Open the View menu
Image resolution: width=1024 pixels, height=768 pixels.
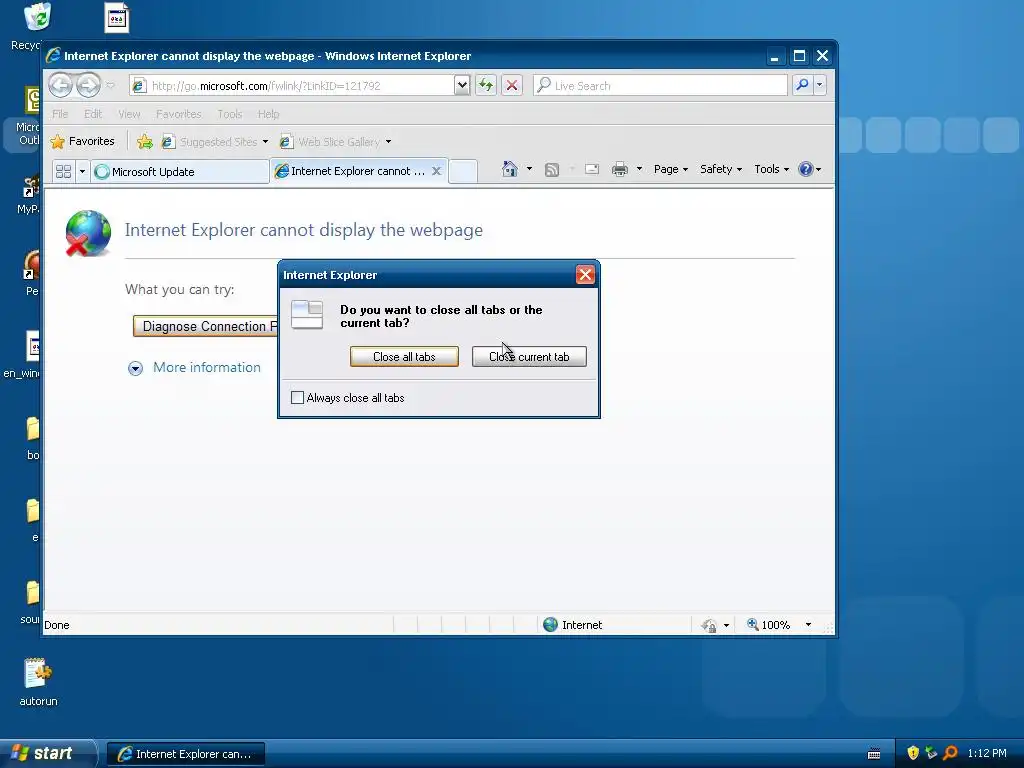click(129, 114)
